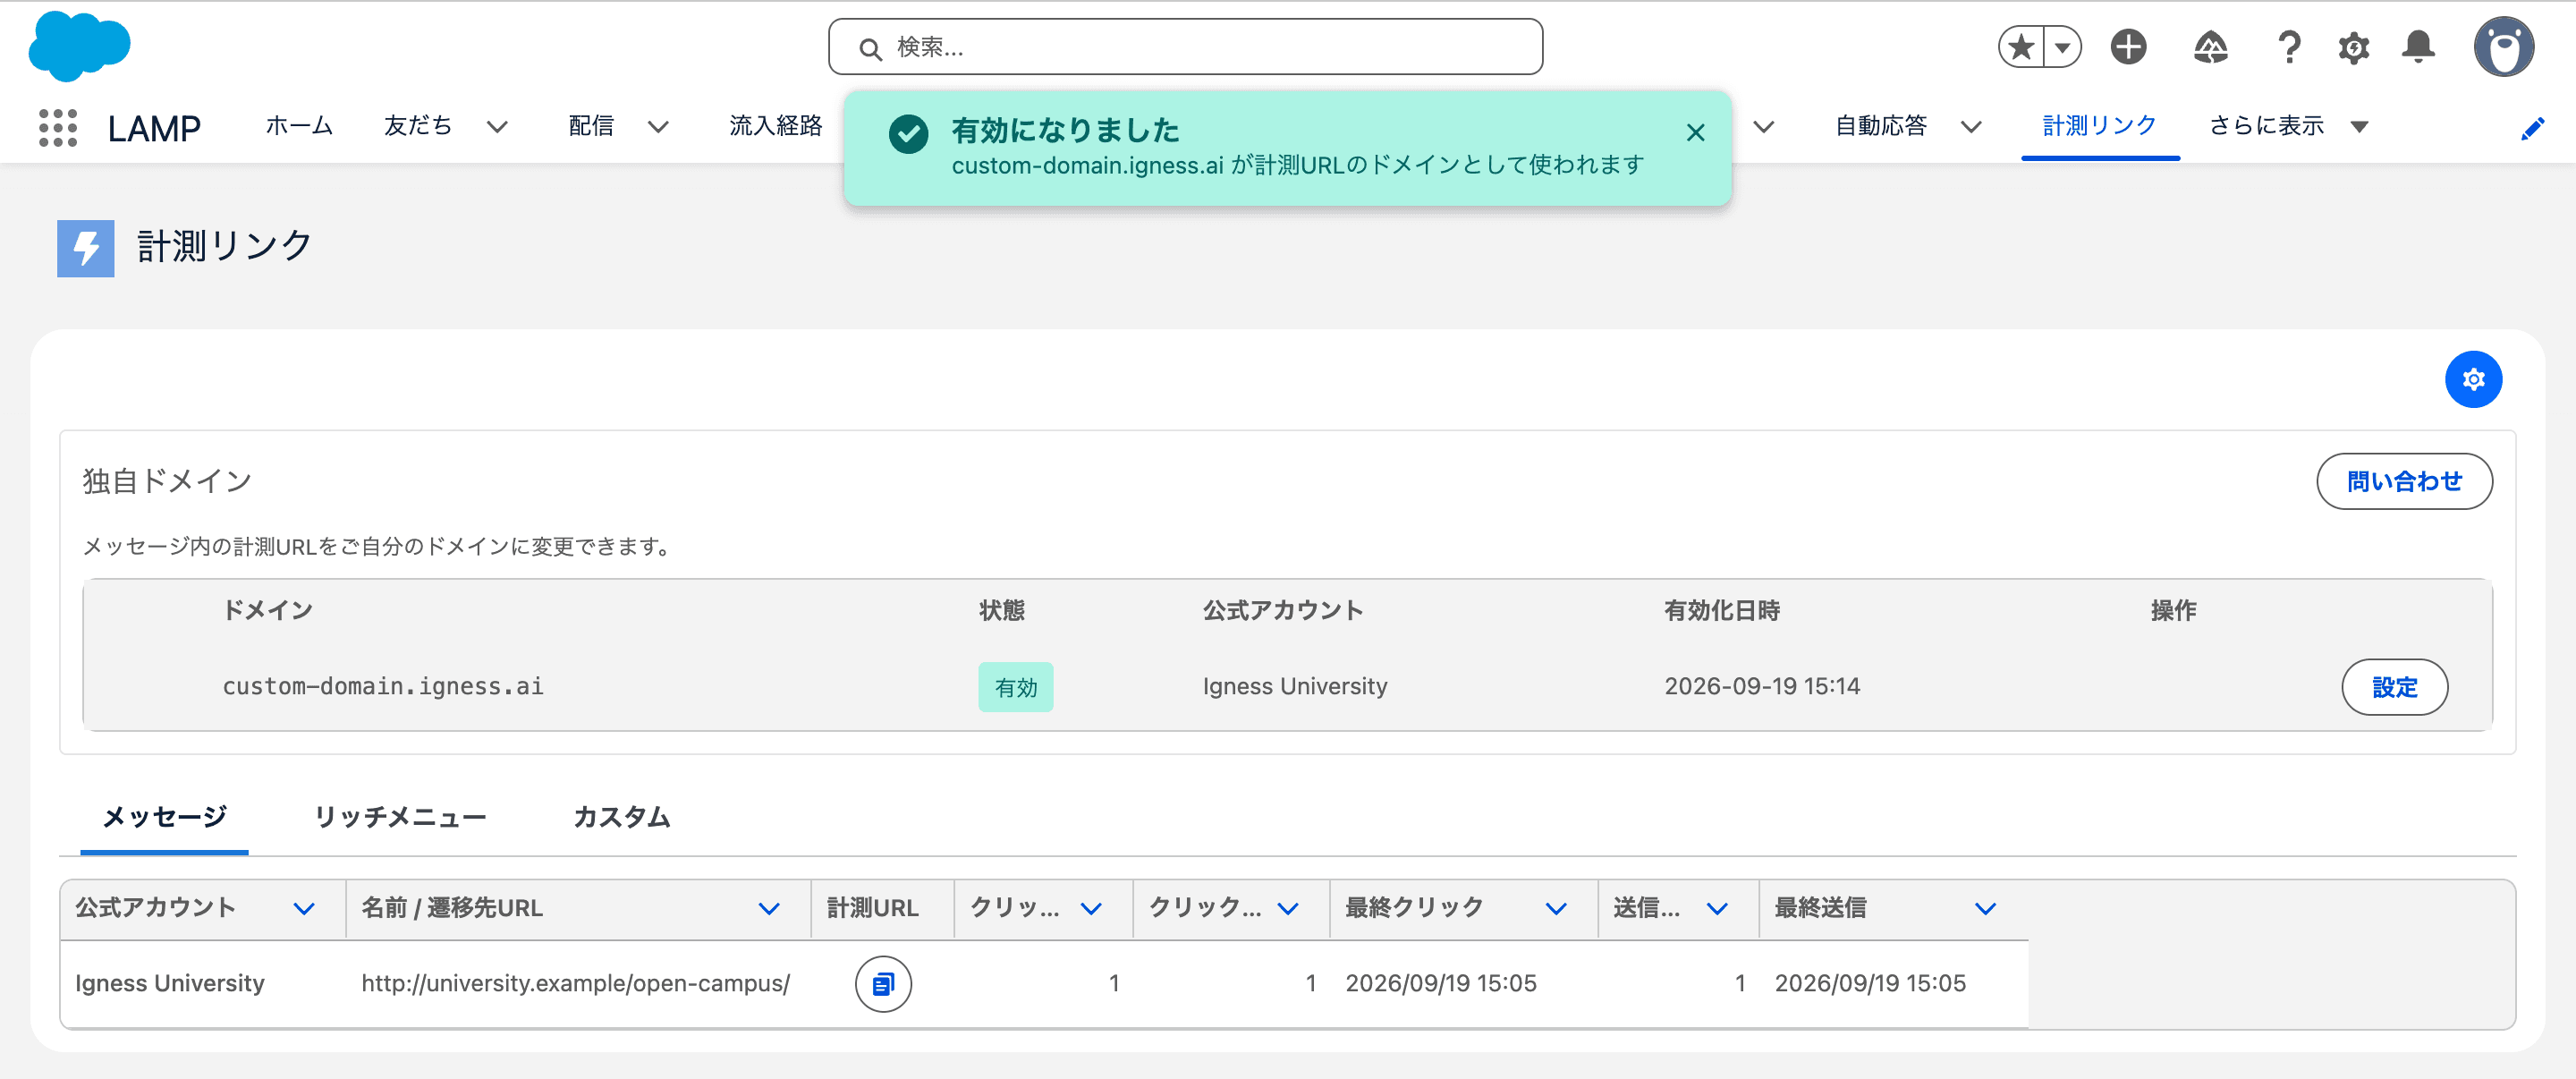Copy the 計測URL for Igness University row
Screen dimensions: 2576x1079
[883, 984]
